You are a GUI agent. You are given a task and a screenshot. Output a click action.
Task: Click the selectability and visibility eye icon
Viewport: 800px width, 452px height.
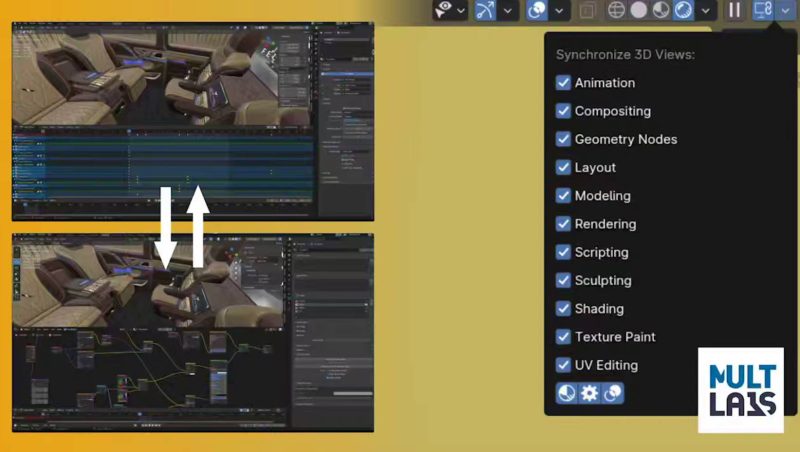click(x=444, y=10)
